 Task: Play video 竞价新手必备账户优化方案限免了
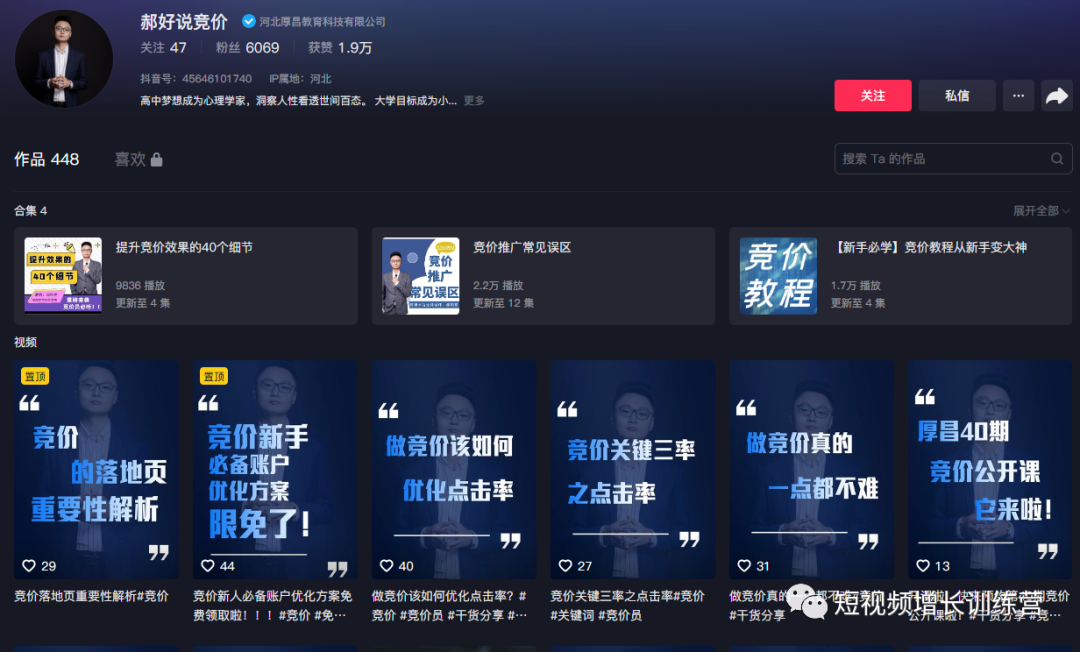tap(276, 470)
